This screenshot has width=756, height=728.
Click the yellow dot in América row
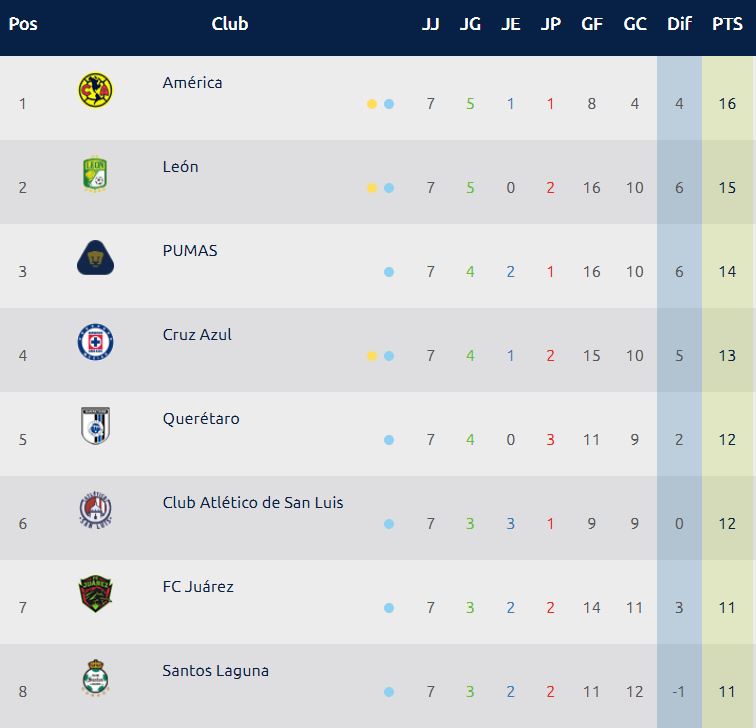click(x=372, y=104)
